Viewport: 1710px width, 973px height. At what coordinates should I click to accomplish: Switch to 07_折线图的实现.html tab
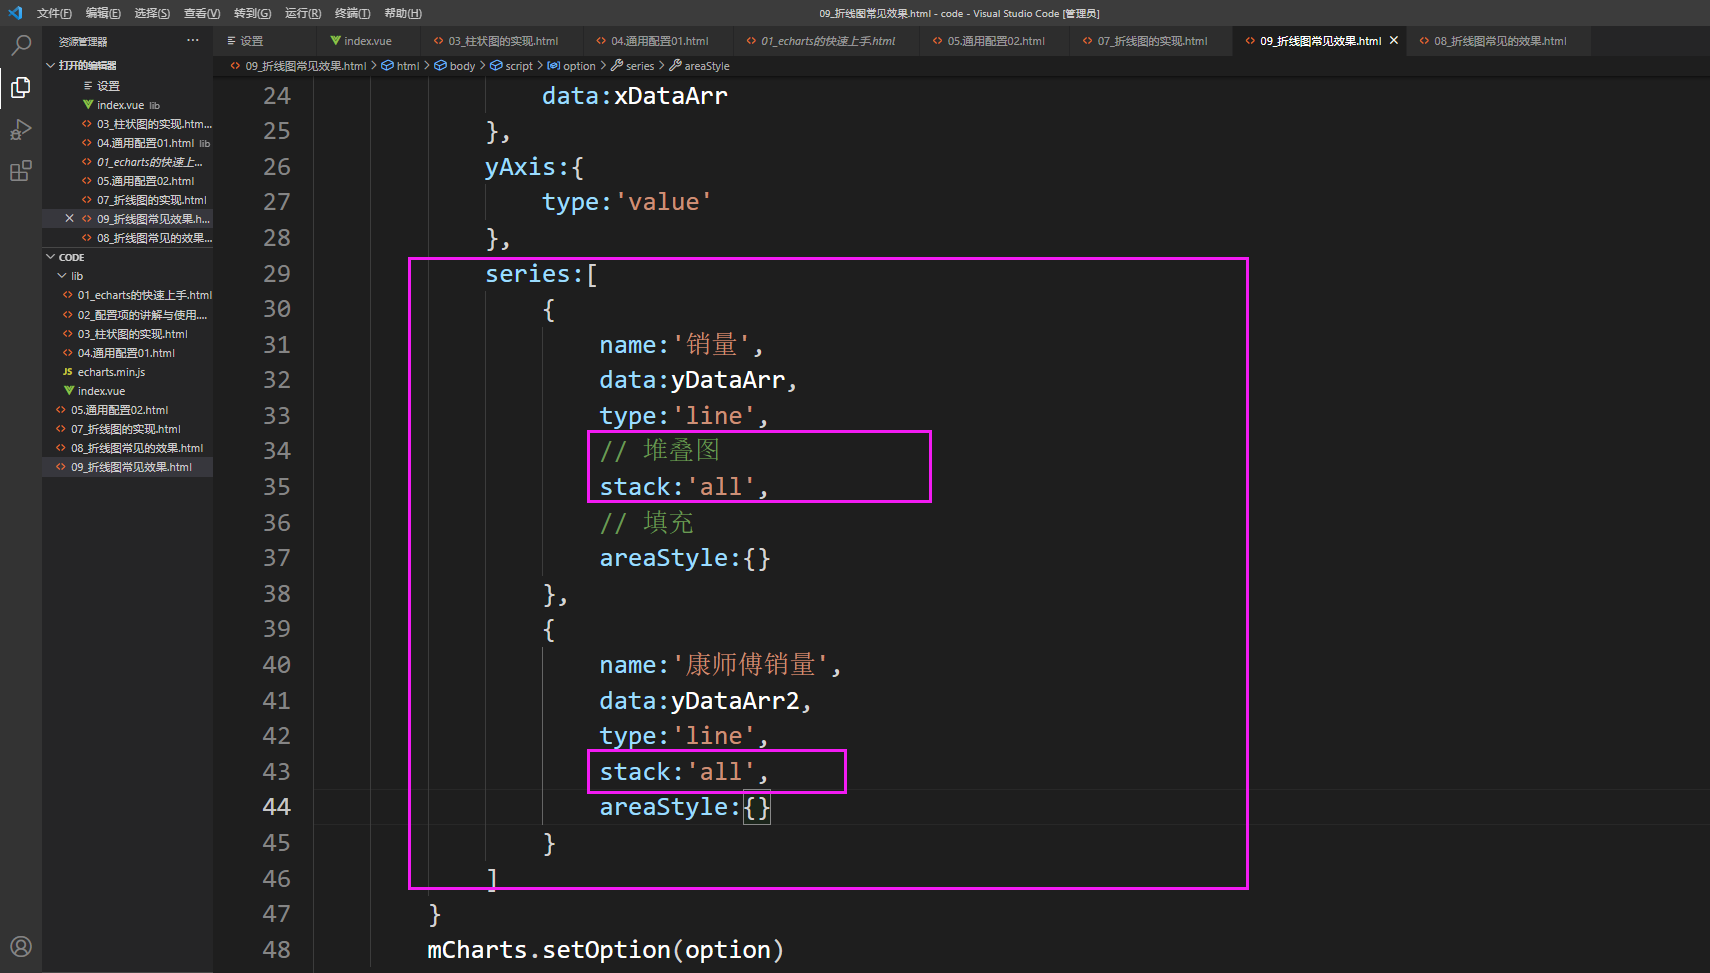pyautogui.click(x=1152, y=41)
